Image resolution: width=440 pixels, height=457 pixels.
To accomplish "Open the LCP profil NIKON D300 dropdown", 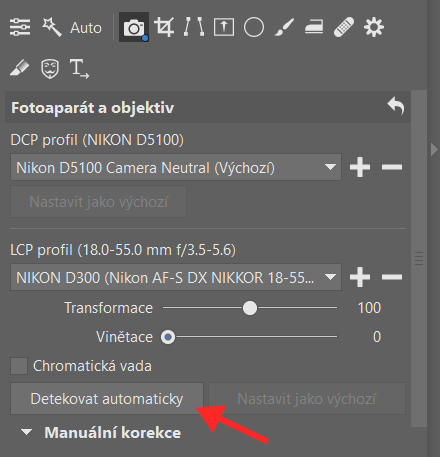I will click(176, 277).
